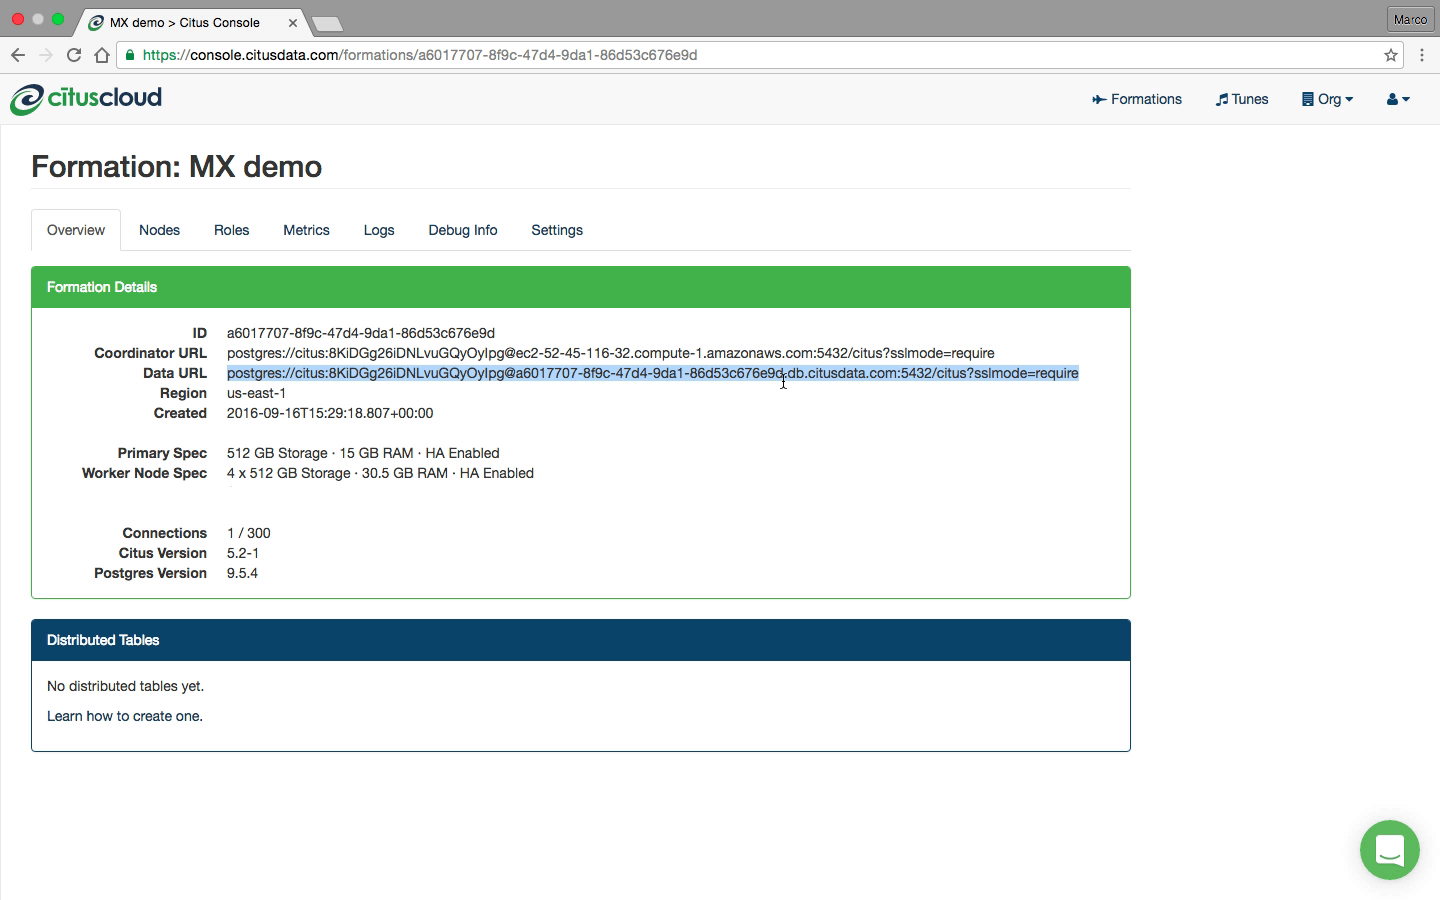Open Chrome's three-dot menu
Screen dimensions: 1440x900
[x=1421, y=55]
